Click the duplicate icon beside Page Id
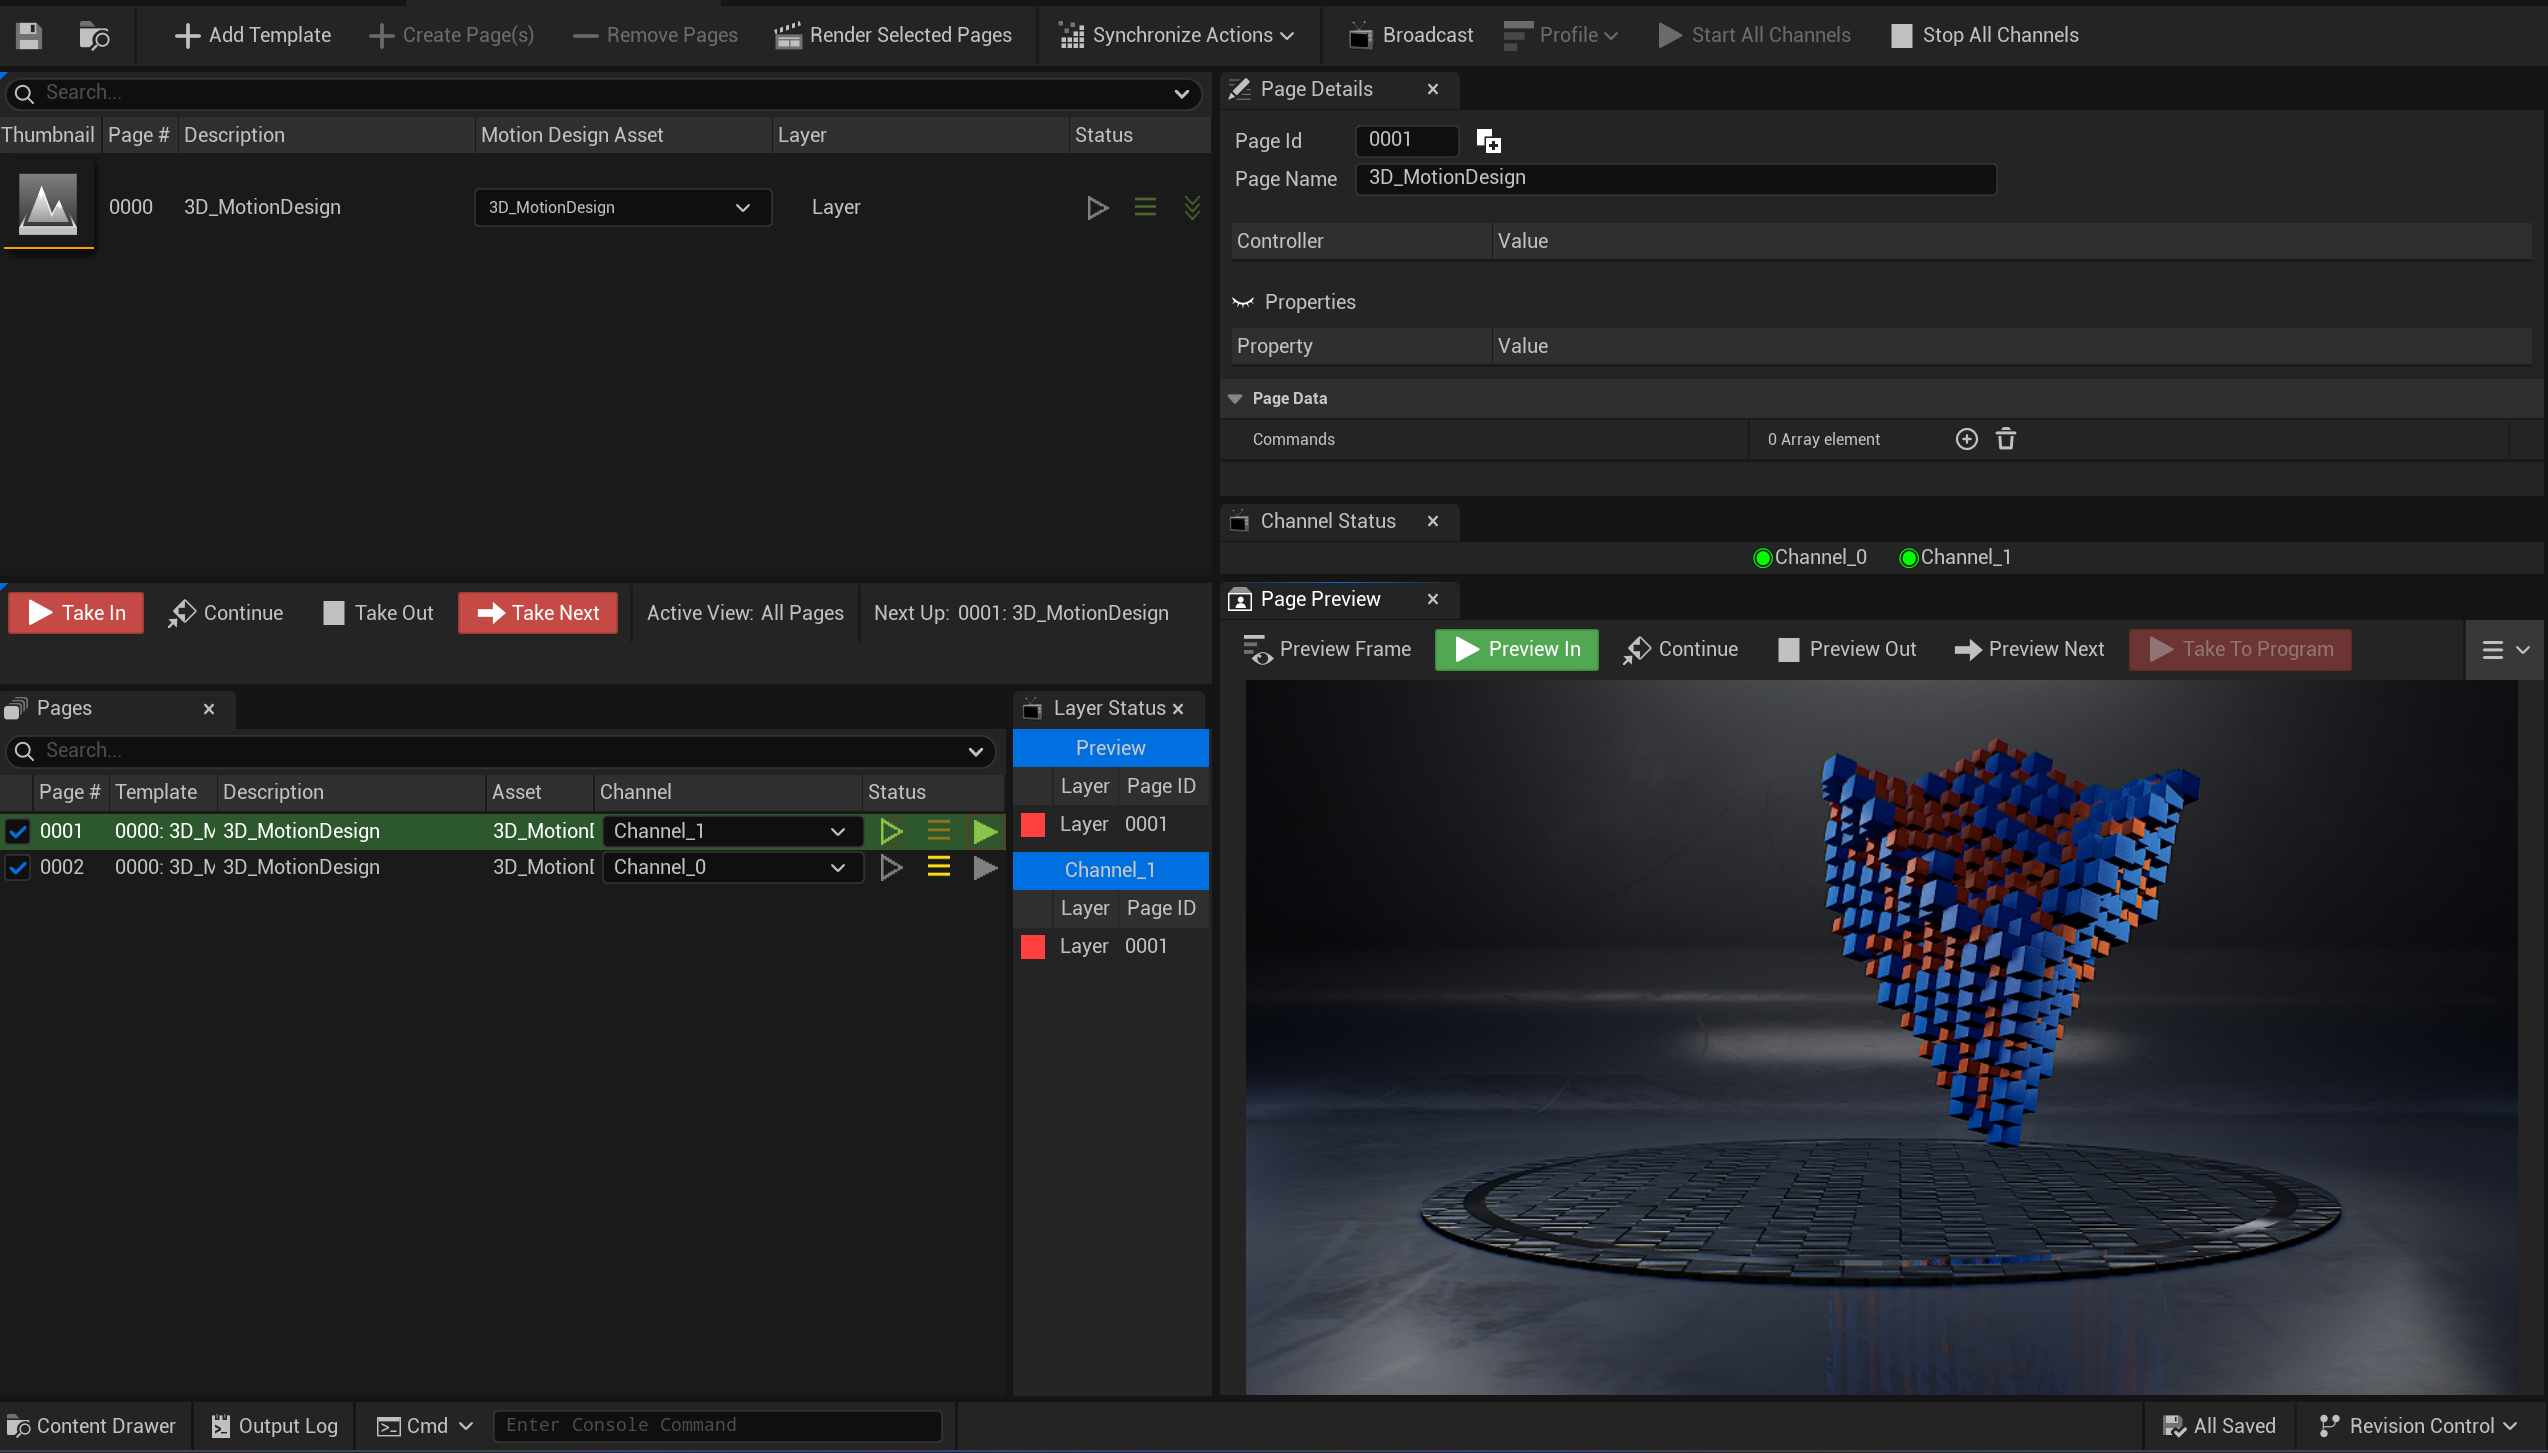This screenshot has height=1453, width=2548. pos(1488,141)
